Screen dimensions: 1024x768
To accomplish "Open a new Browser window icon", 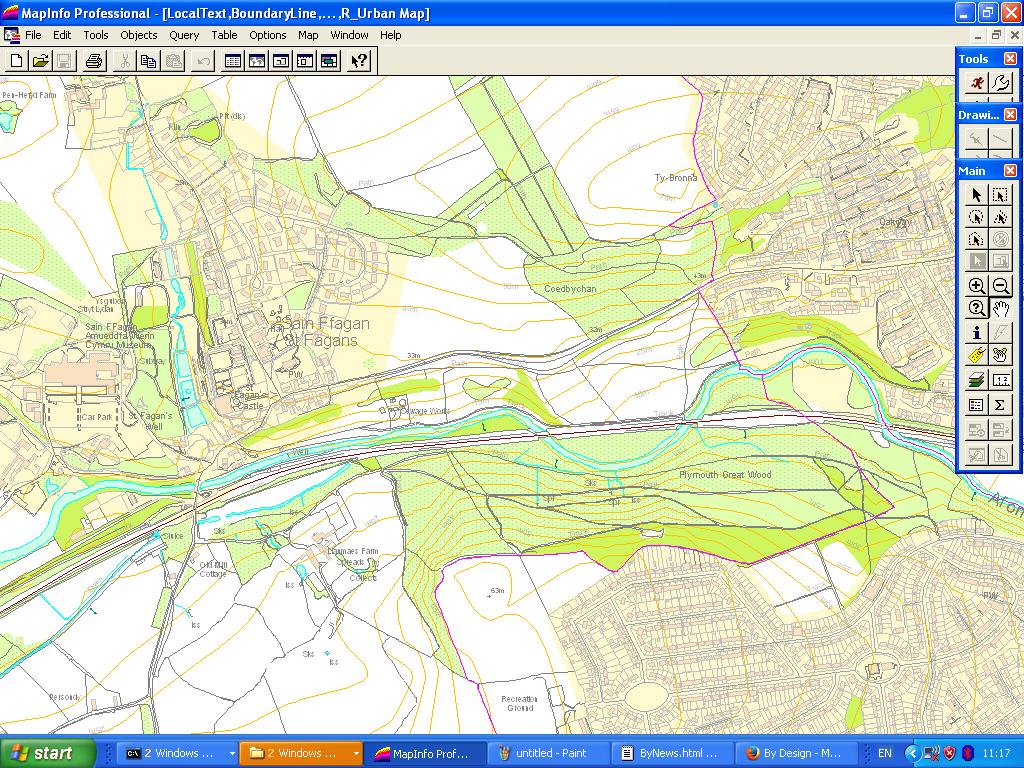I will (x=232, y=61).
